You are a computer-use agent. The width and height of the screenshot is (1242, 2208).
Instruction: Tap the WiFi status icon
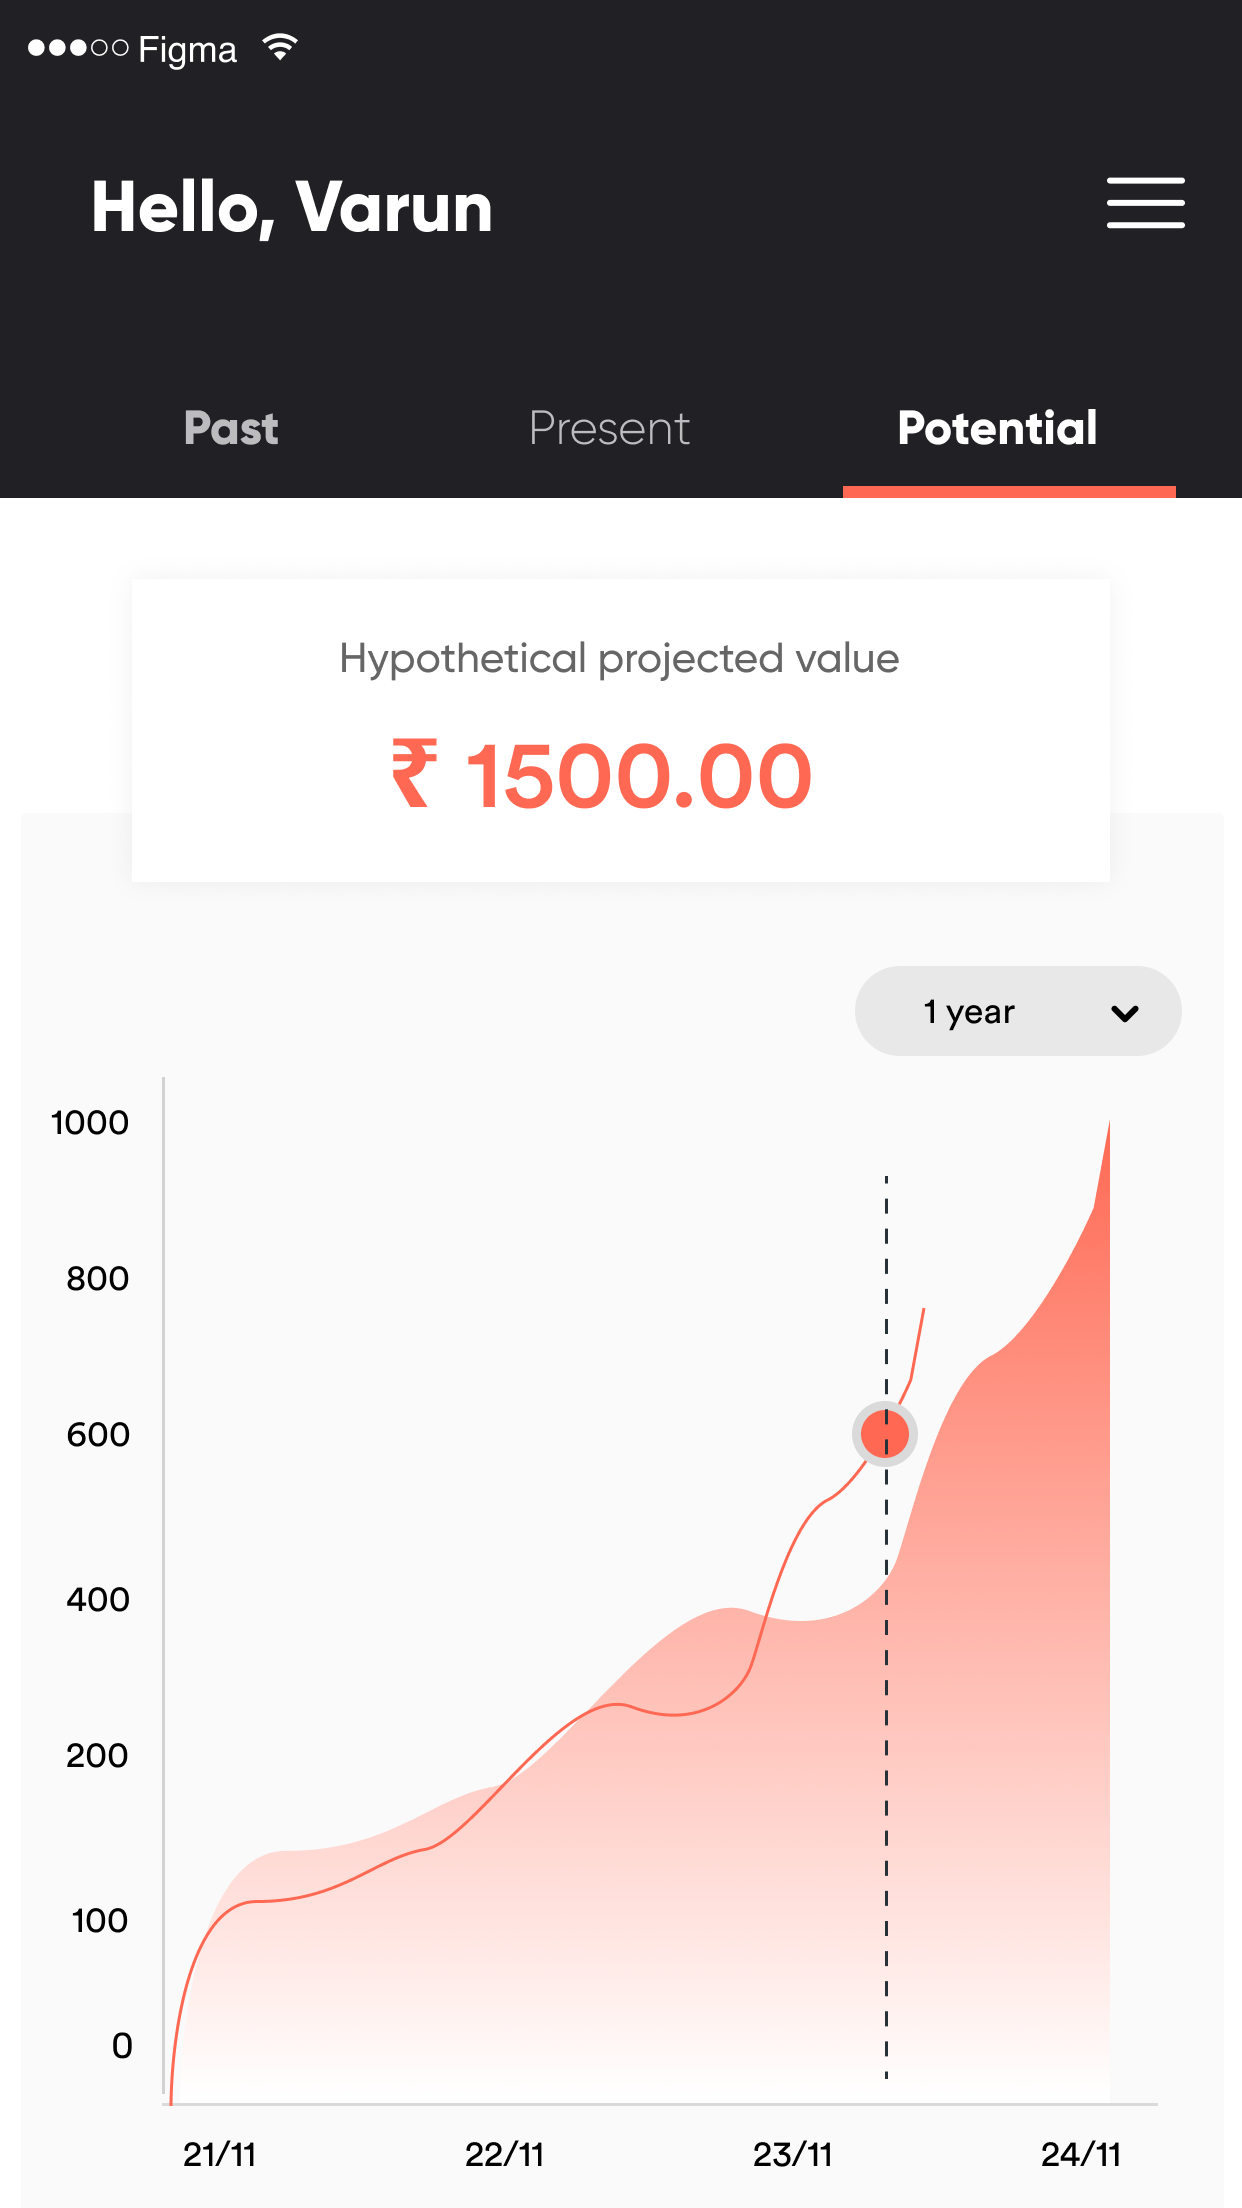click(280, 47)
